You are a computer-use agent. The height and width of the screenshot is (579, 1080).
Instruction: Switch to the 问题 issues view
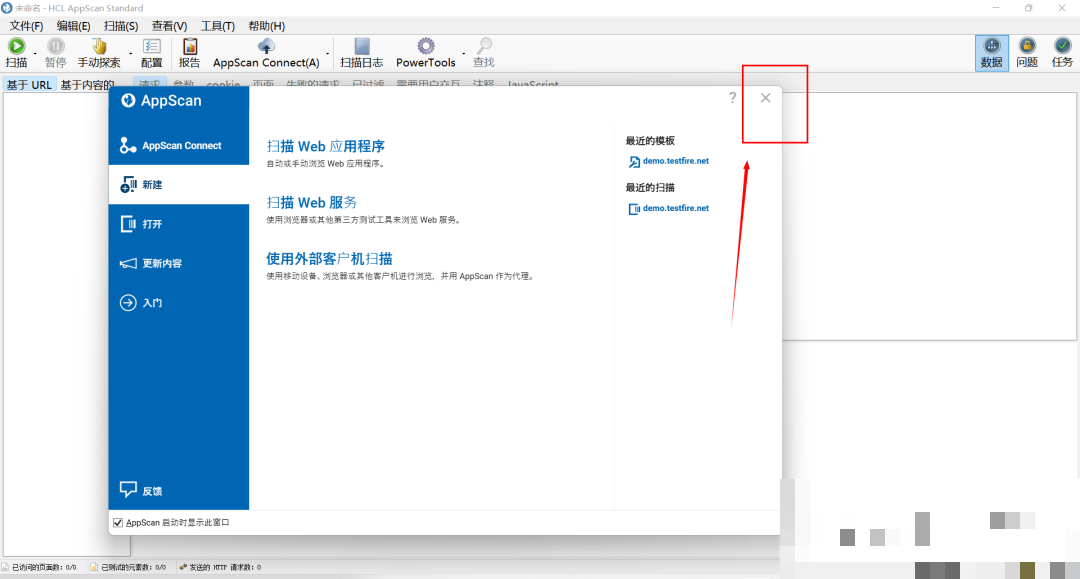(x=1027, y=53)
